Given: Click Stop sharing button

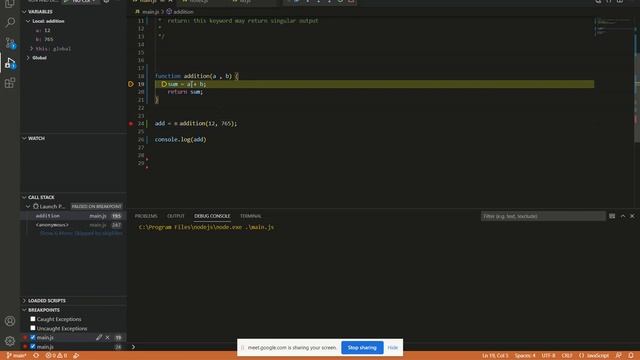Looking at the screenshot, I should (362, 348).
